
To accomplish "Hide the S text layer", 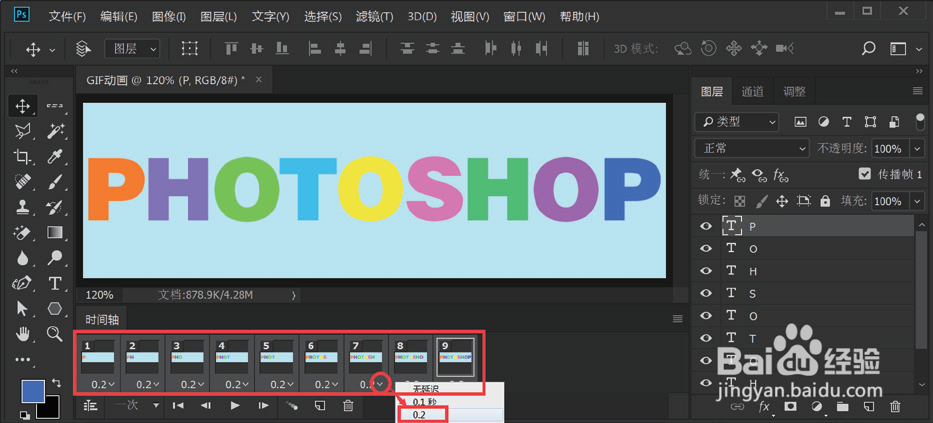I will tap(706, 293).
